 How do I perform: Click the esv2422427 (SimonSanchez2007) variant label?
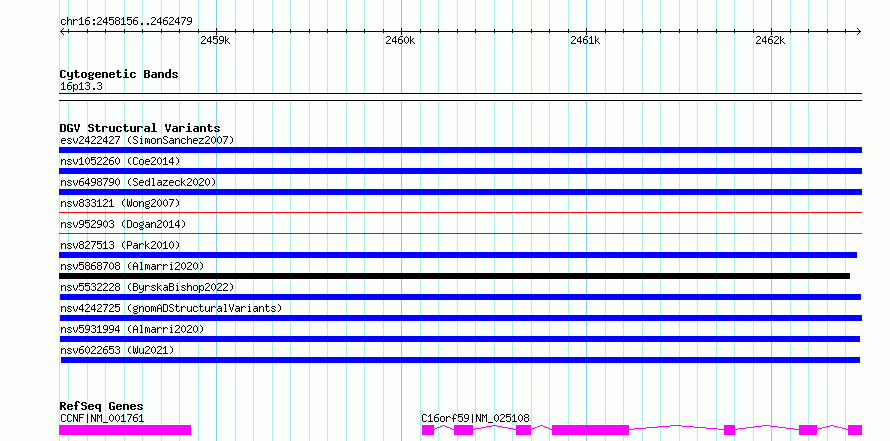pos(147,140)
